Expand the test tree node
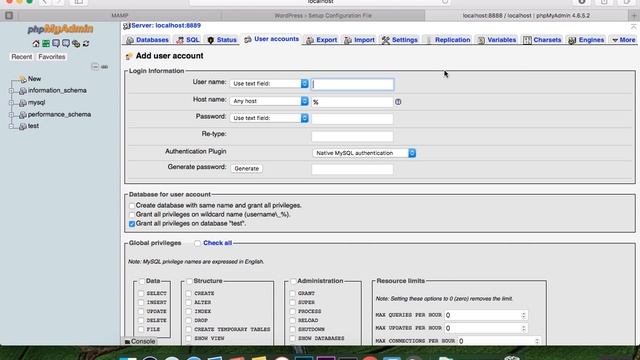Viewport: 640px width, 360px height. click(x=11, y=127)
